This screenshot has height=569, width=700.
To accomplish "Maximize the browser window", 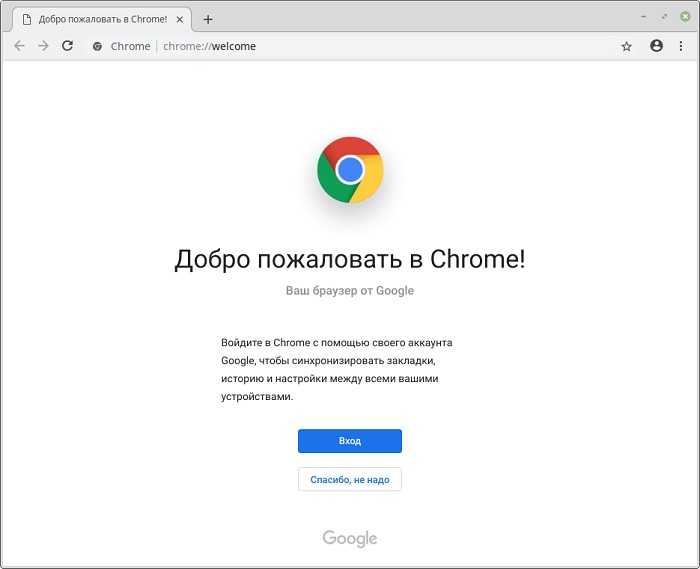I will (x=664, y=17).
